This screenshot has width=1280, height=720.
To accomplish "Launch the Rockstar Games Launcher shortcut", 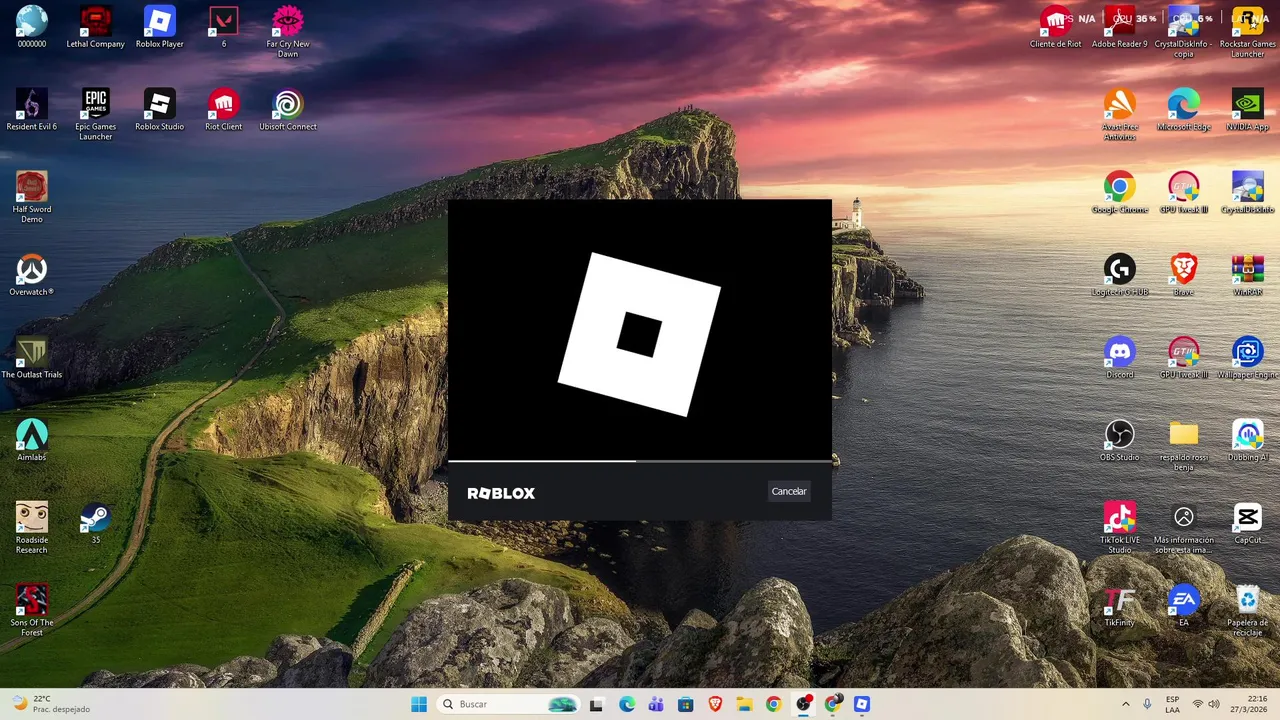I will coord(1248,32).
